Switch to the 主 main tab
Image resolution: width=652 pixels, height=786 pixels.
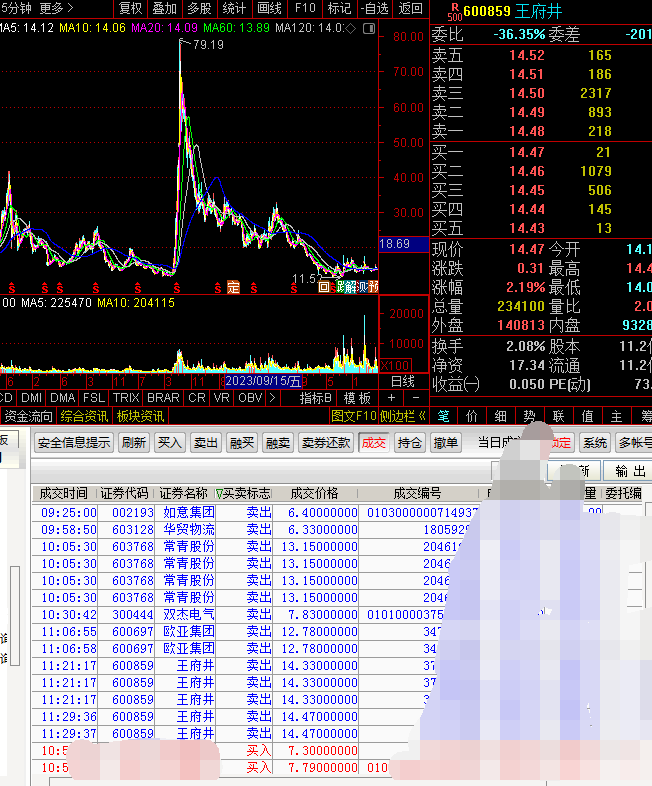(616, 416)
